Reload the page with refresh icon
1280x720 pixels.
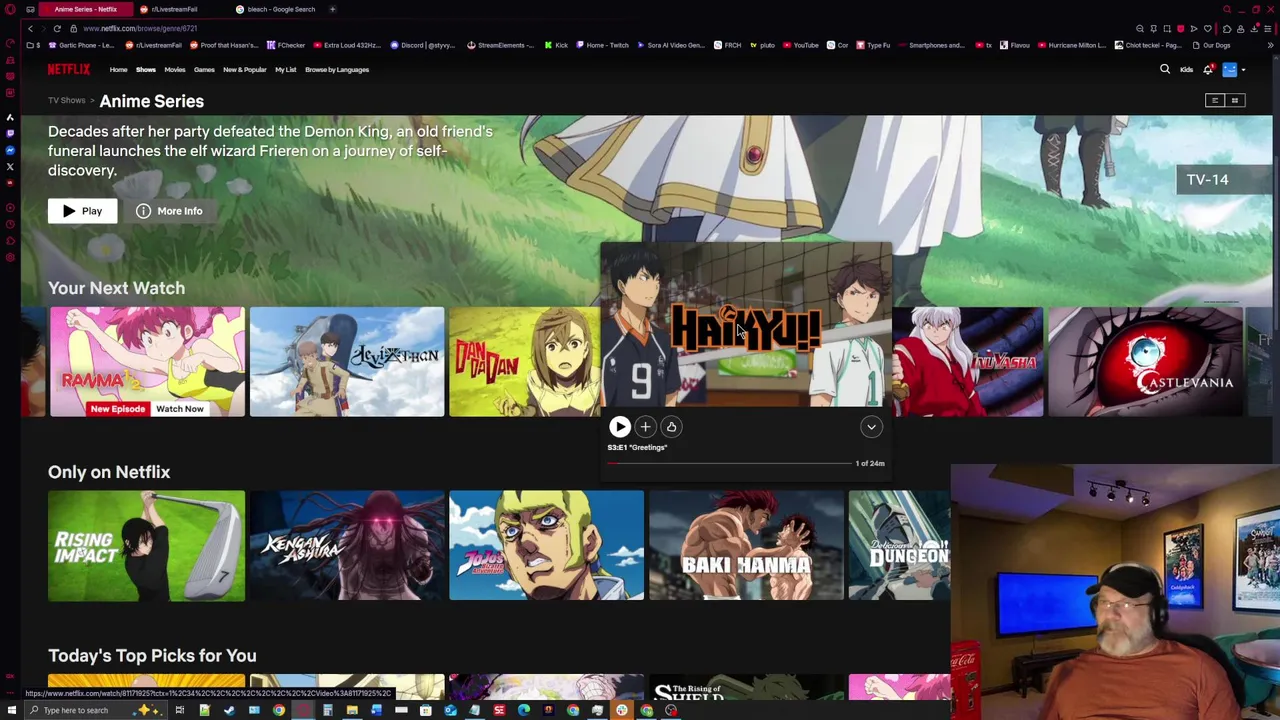[x=57, y=28]
